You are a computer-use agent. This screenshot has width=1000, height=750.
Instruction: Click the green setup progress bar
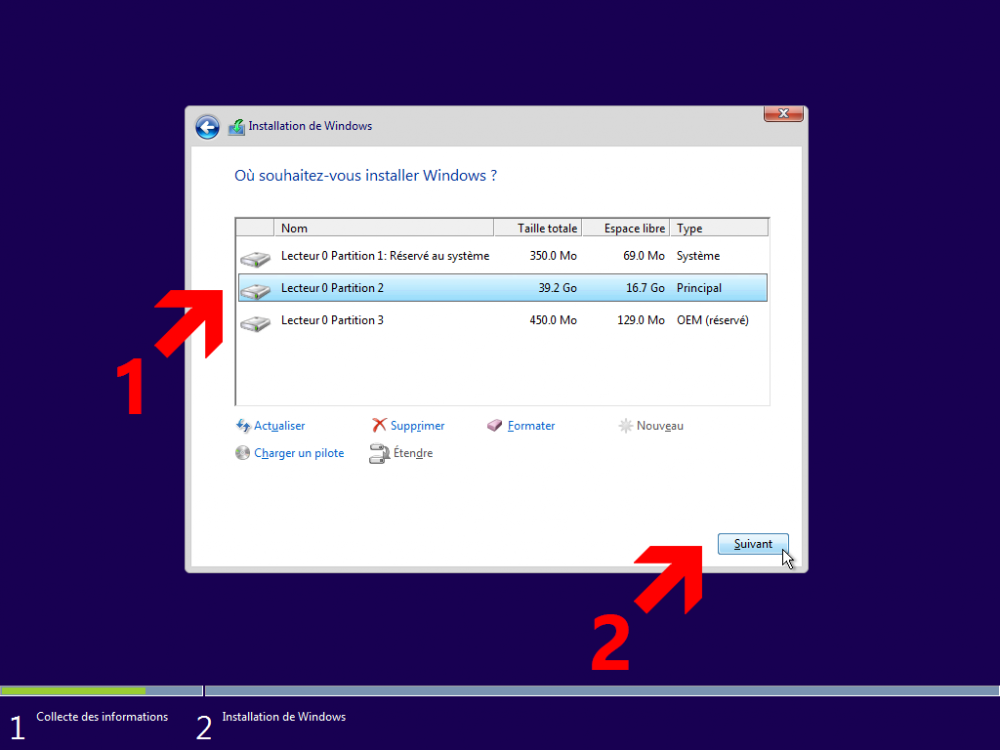(x=73, y=691)
